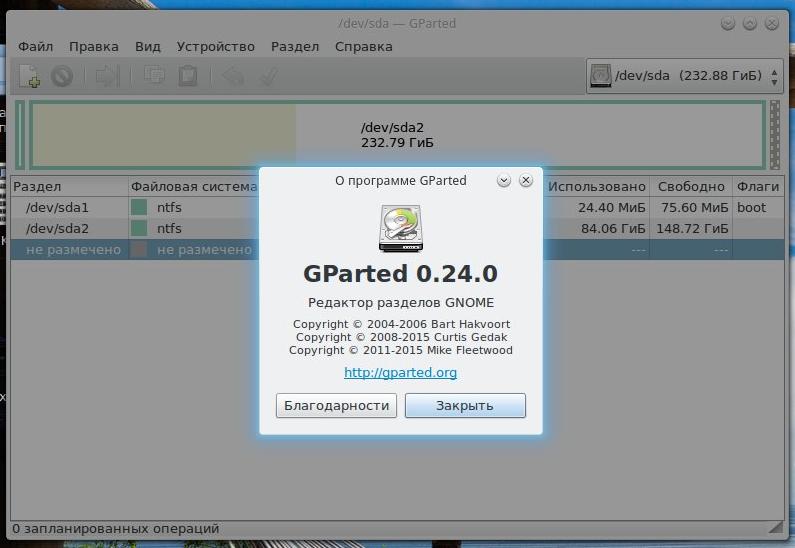Click the 75.60 МиБ free value

[694, 207]
